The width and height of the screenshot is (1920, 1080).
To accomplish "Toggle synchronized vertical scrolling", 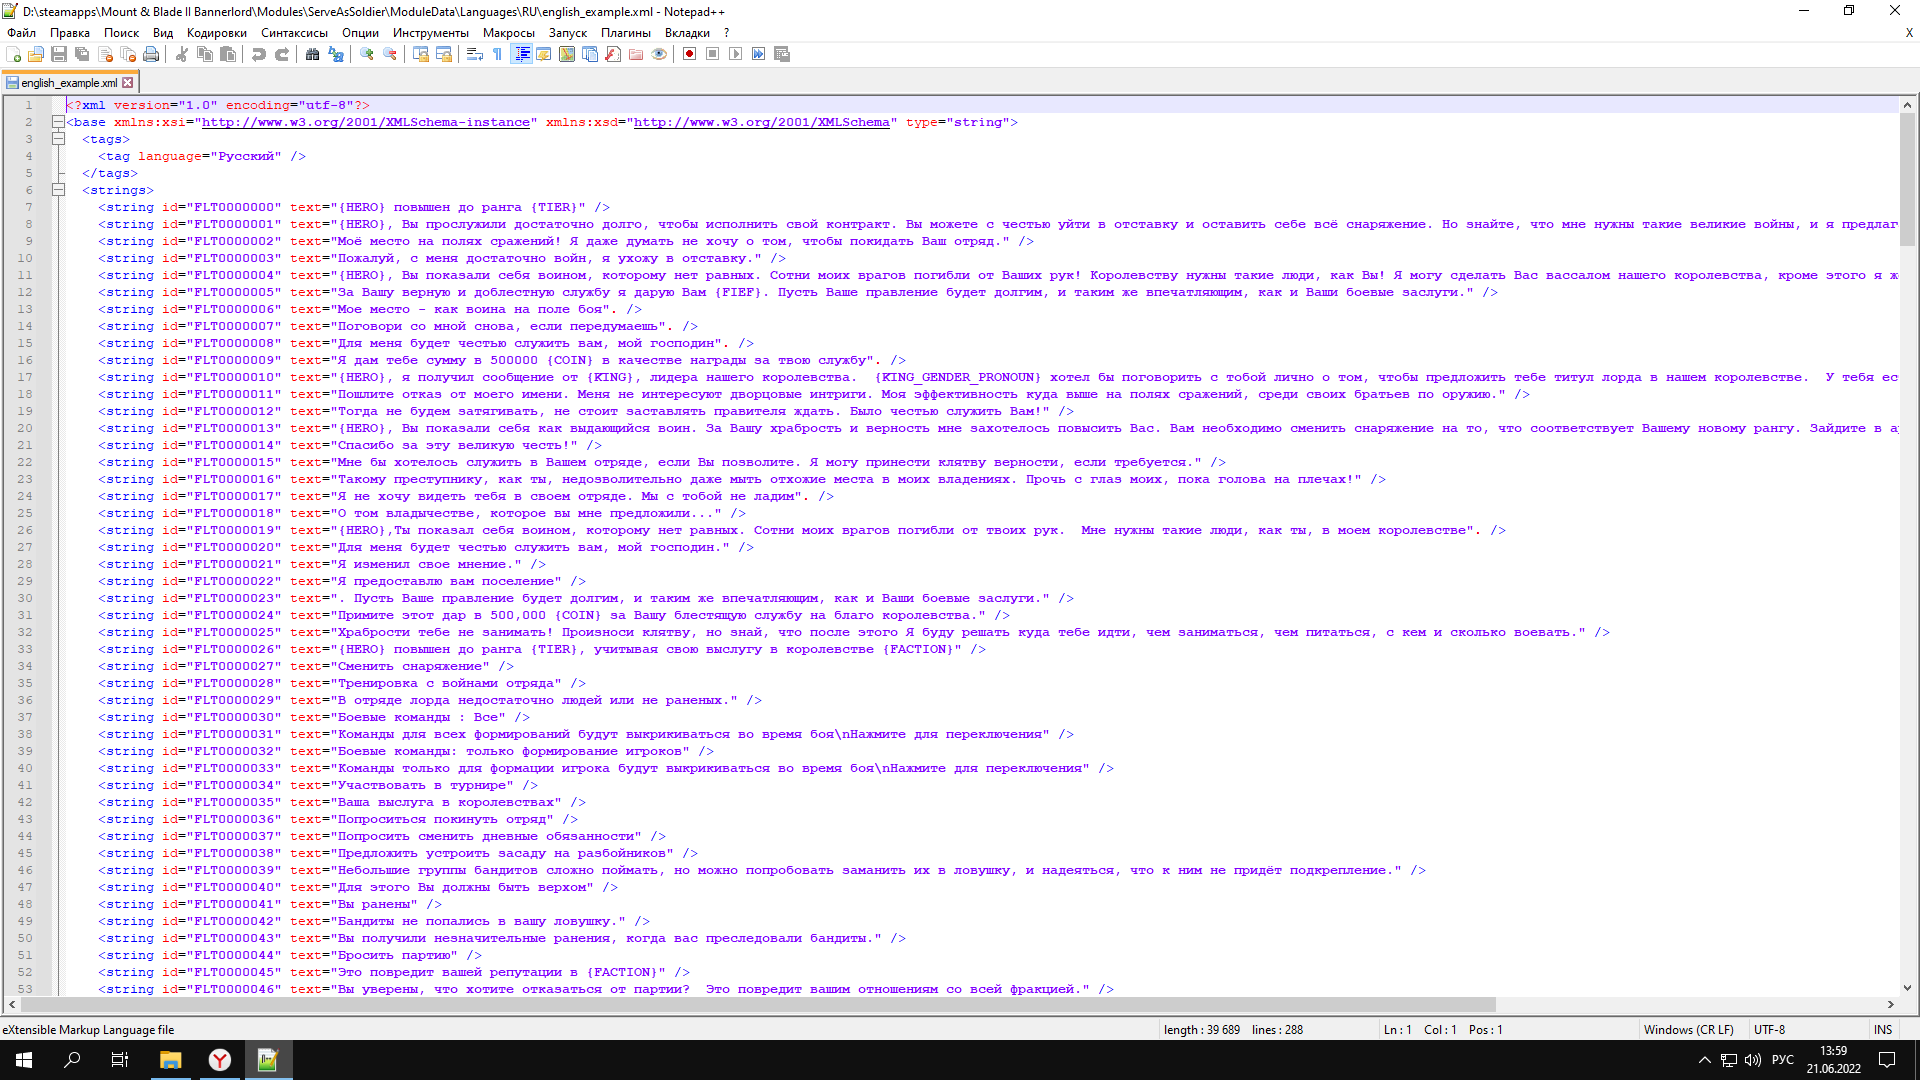I will click(x=421, y=54).
